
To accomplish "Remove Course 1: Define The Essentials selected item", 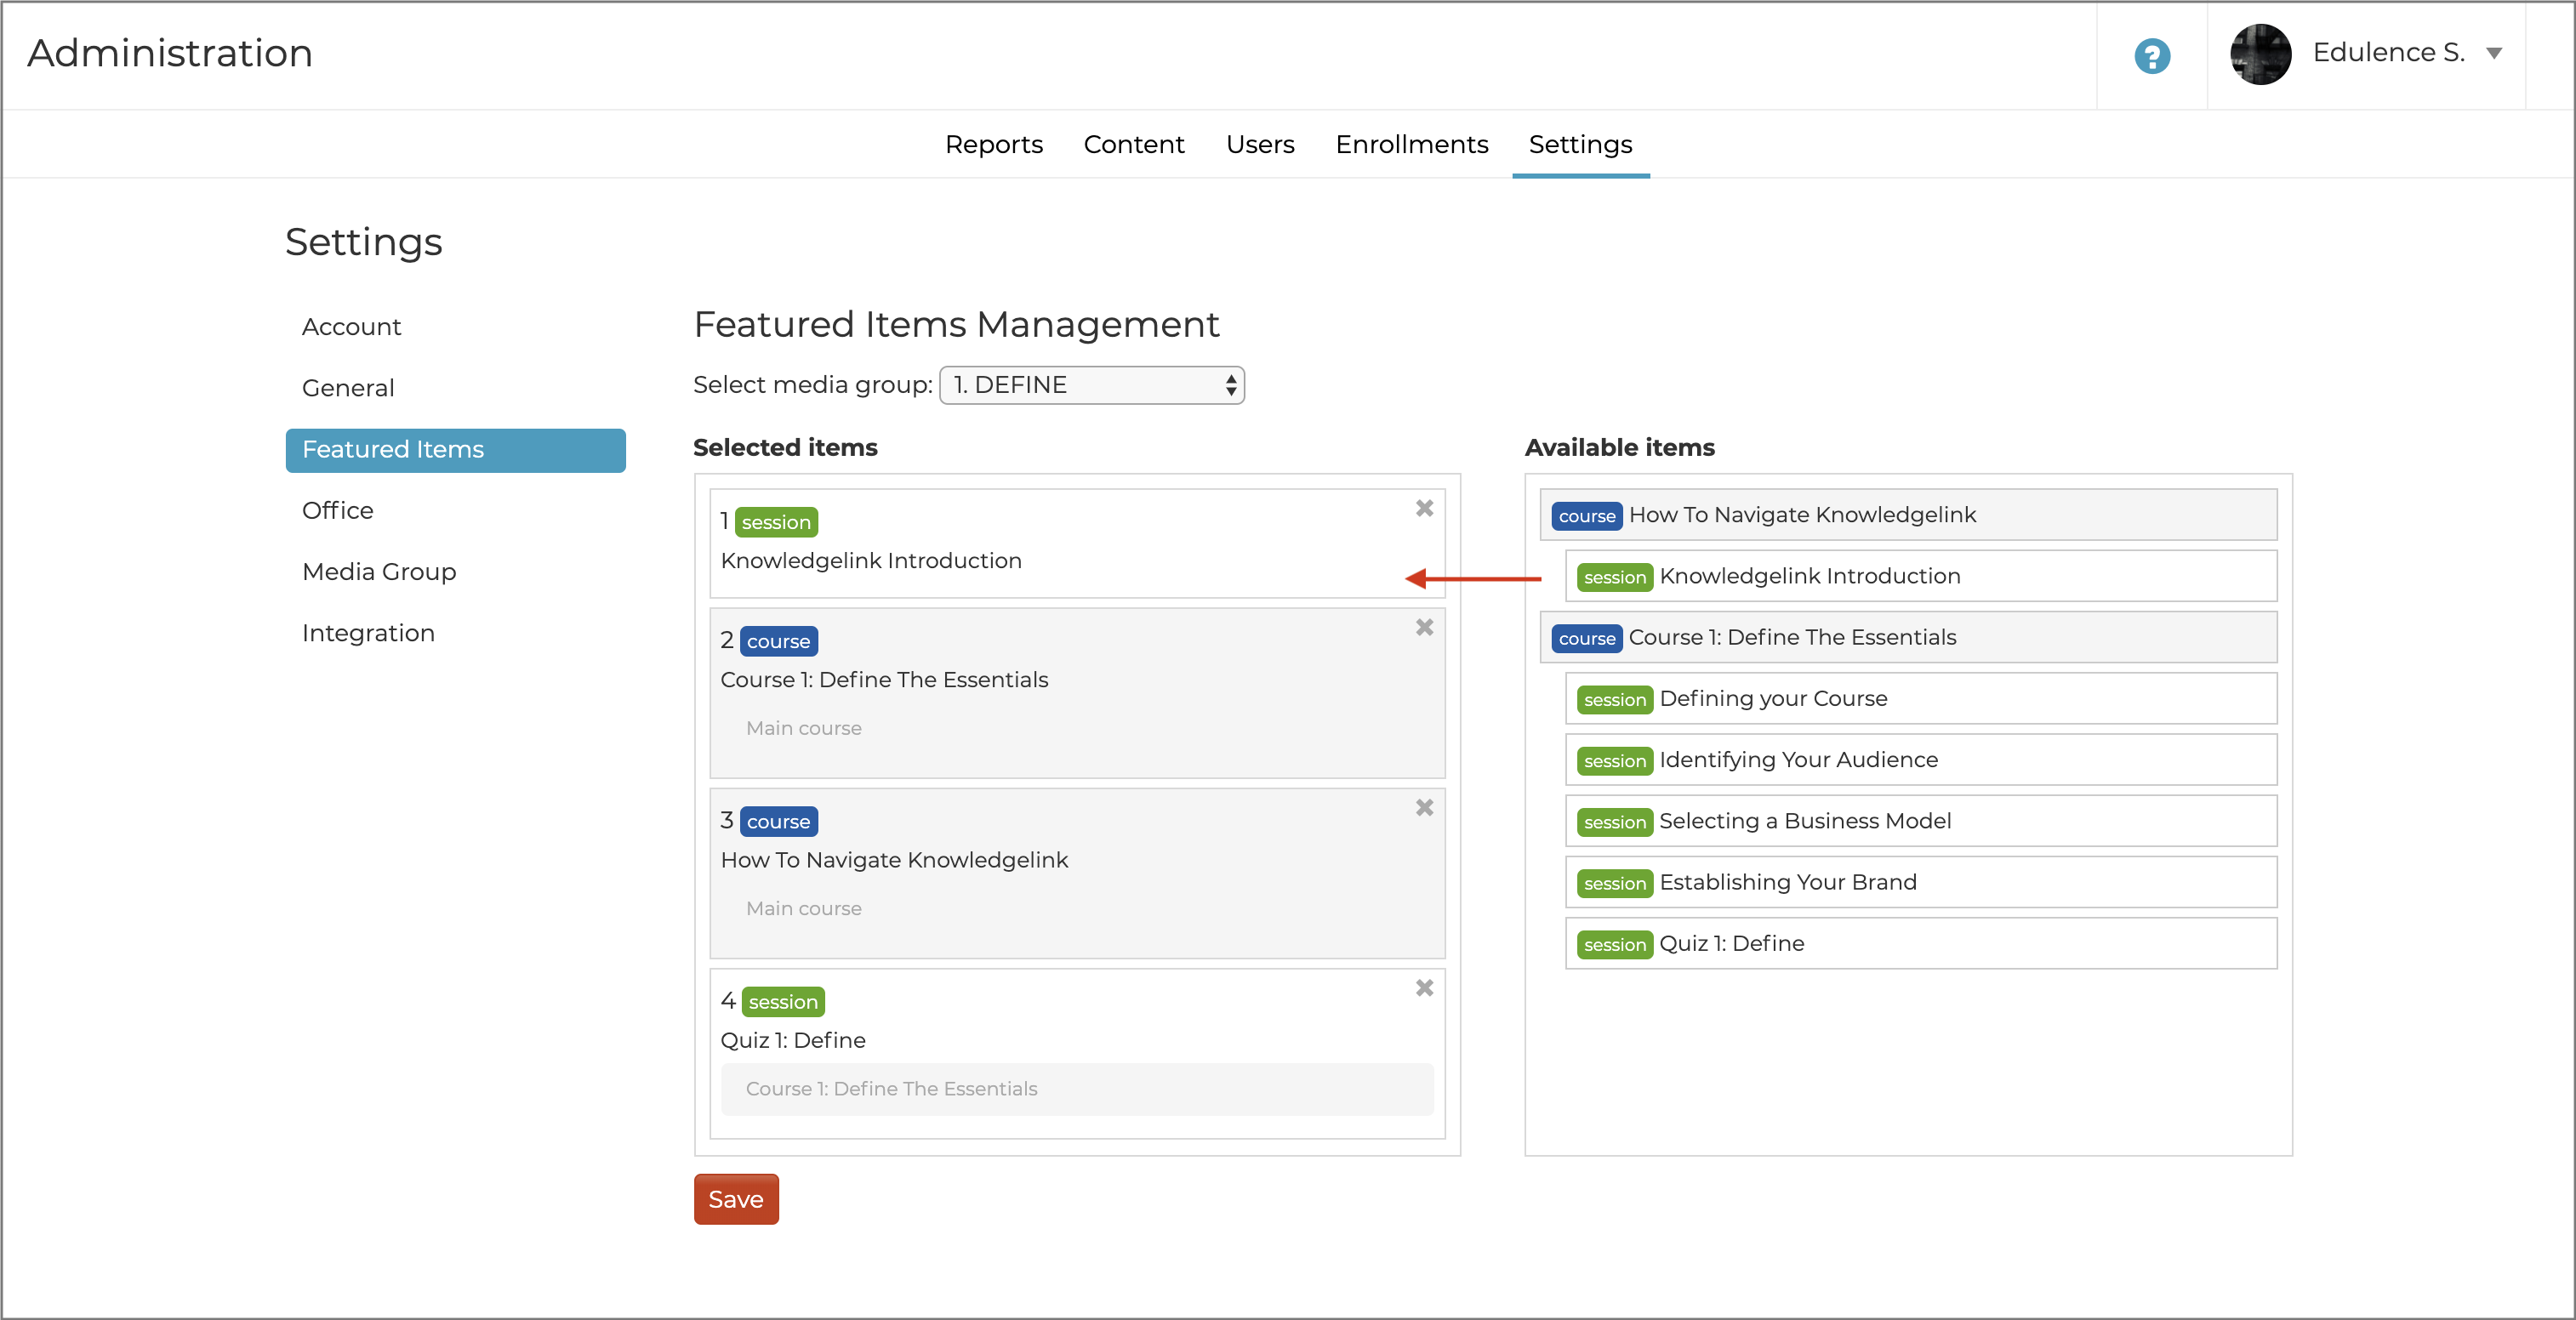I will click(x=1424, y=627).
